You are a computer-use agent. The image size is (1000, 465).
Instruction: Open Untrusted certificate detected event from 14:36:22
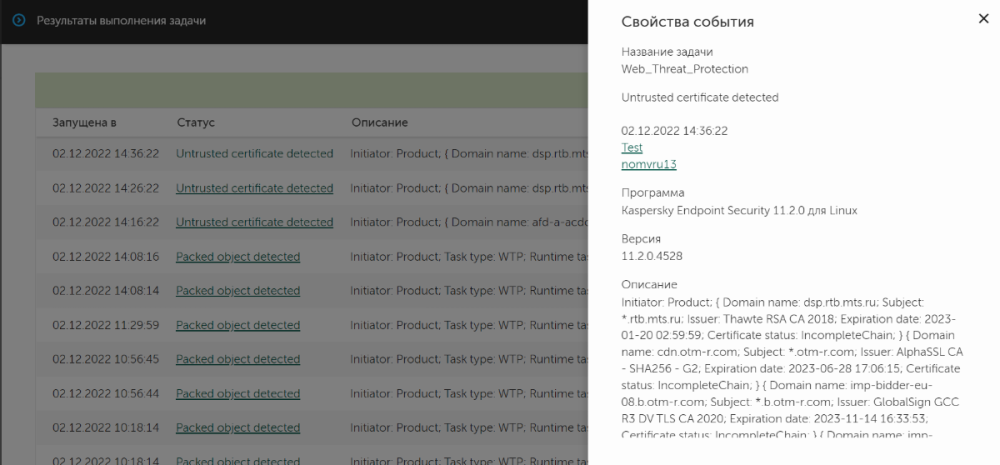[254, 154]
